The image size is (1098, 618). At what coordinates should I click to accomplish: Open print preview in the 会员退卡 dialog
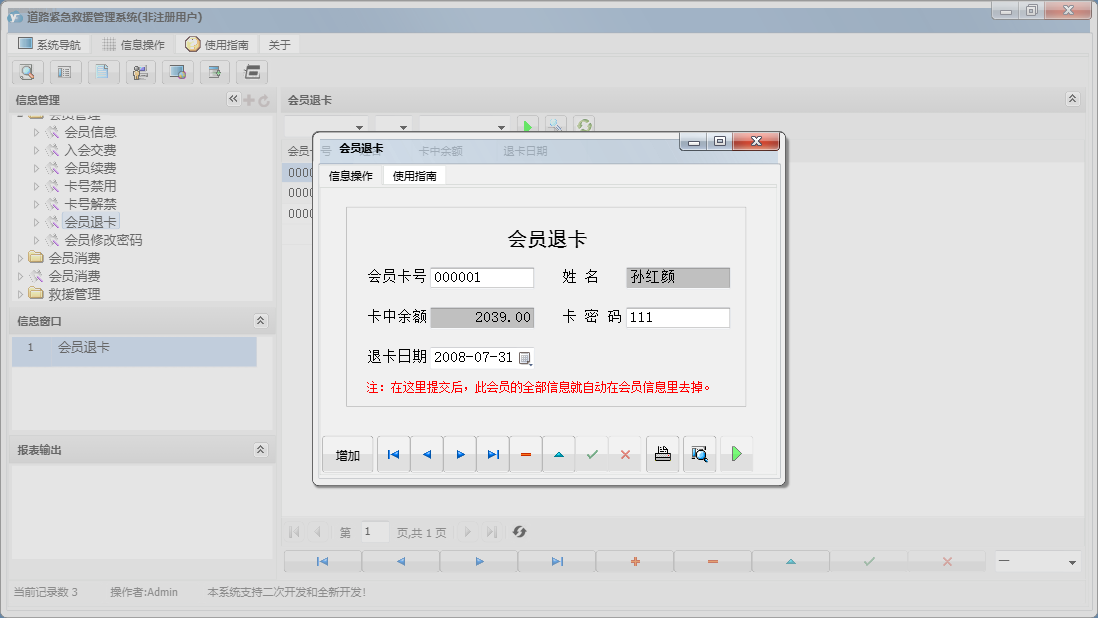point(699,453)
